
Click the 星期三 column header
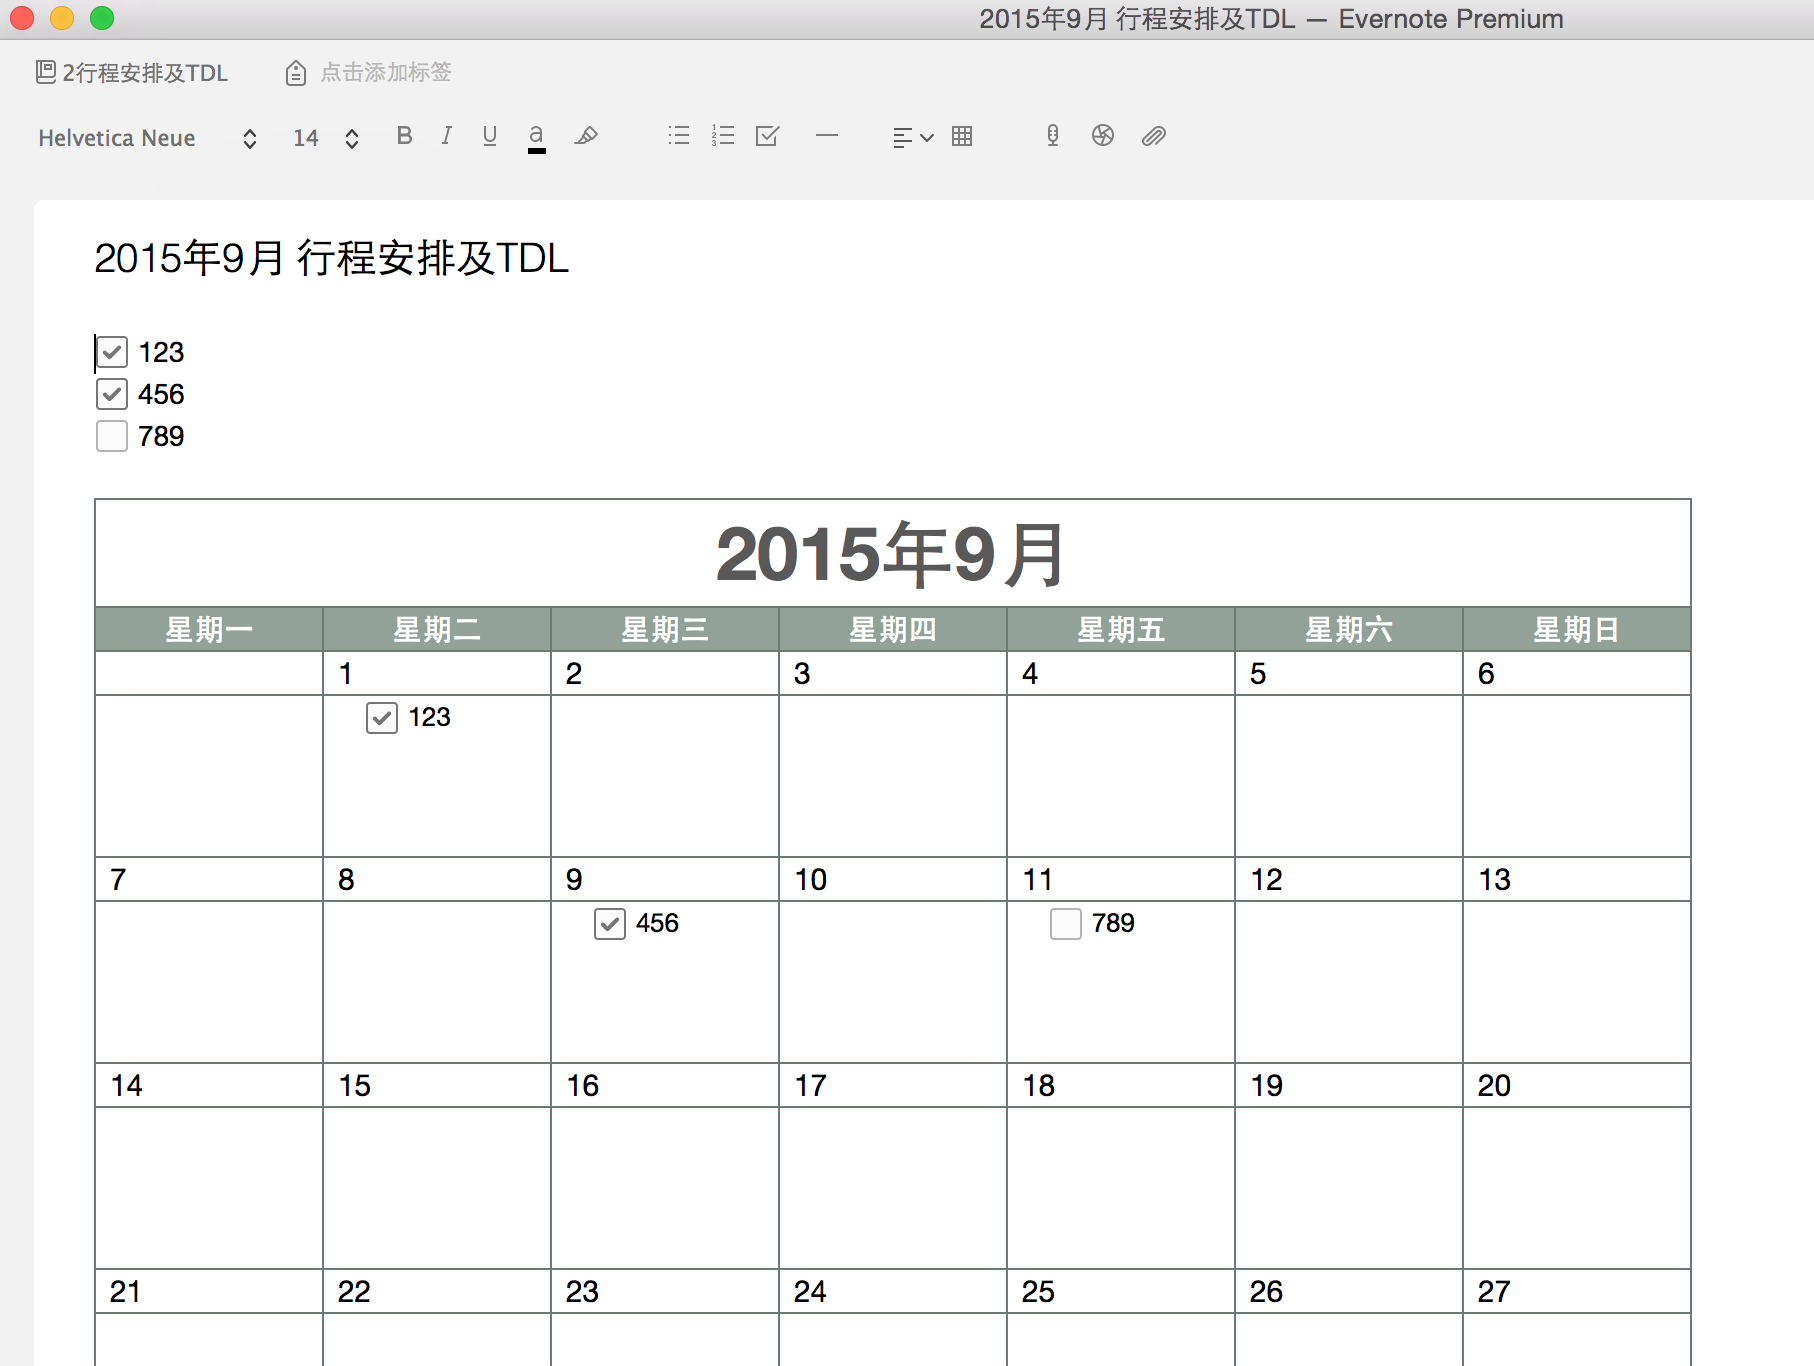[x=665, y=629]
